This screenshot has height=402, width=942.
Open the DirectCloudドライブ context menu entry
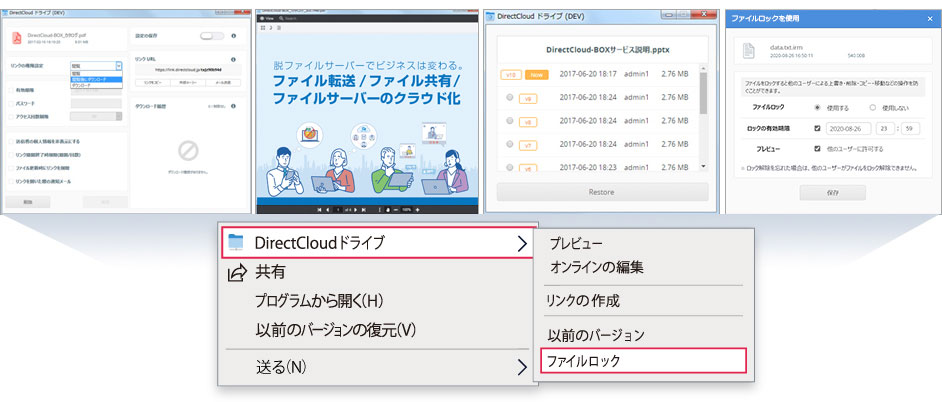click(x=375, y=242)
